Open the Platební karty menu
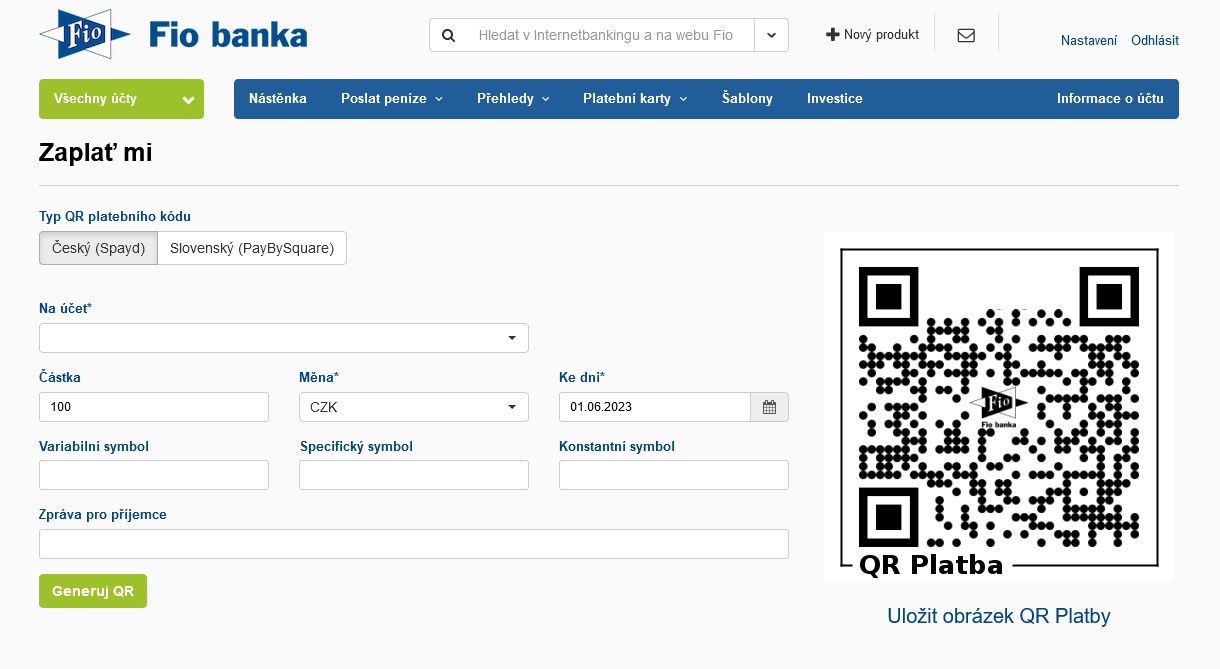 [x=635, y=99]
